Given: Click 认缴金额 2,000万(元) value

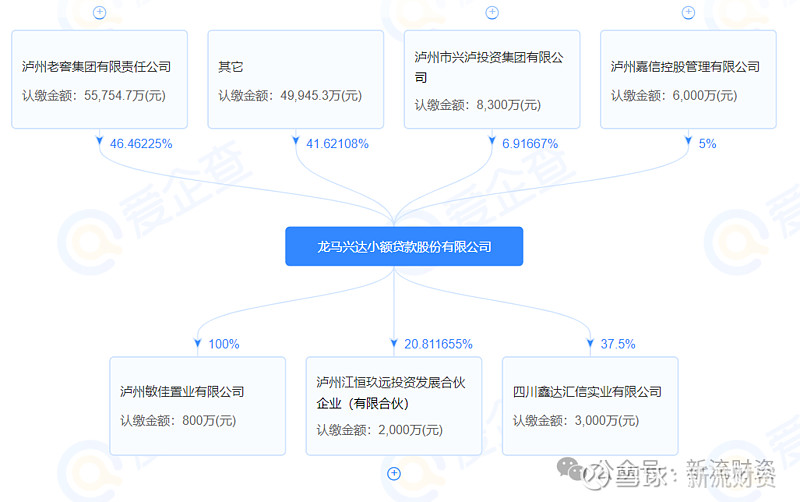Looking at the screenshot, I should (x=380, y=430).
